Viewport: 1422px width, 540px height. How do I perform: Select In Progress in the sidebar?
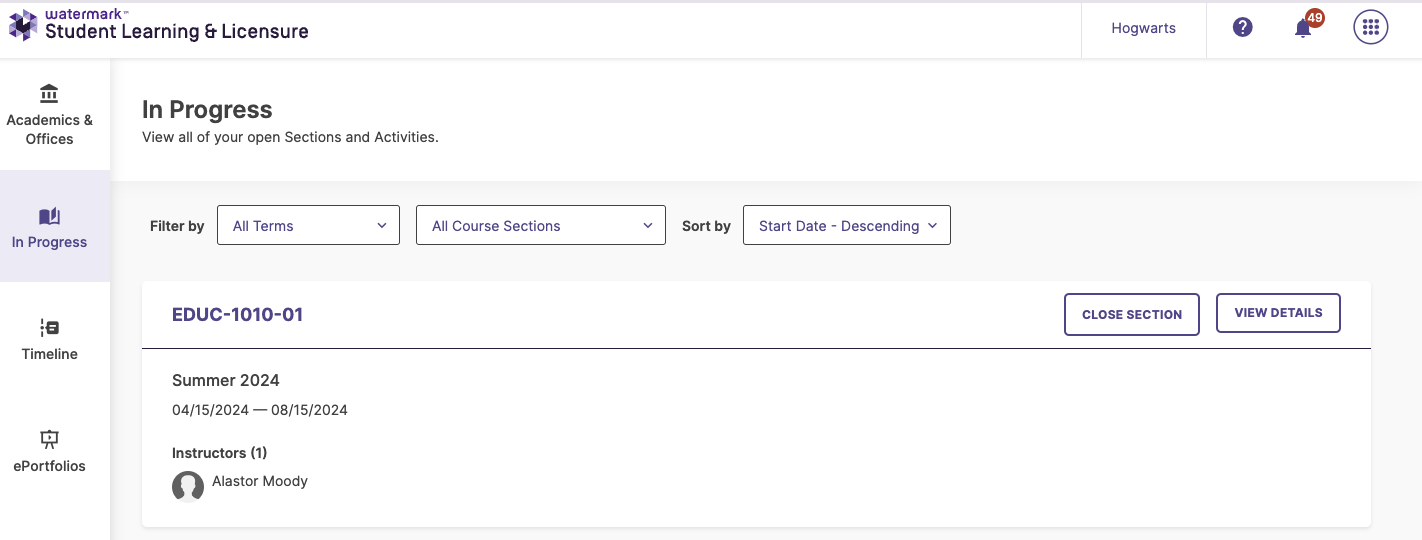pyautogui.click(x=55, y=226)
